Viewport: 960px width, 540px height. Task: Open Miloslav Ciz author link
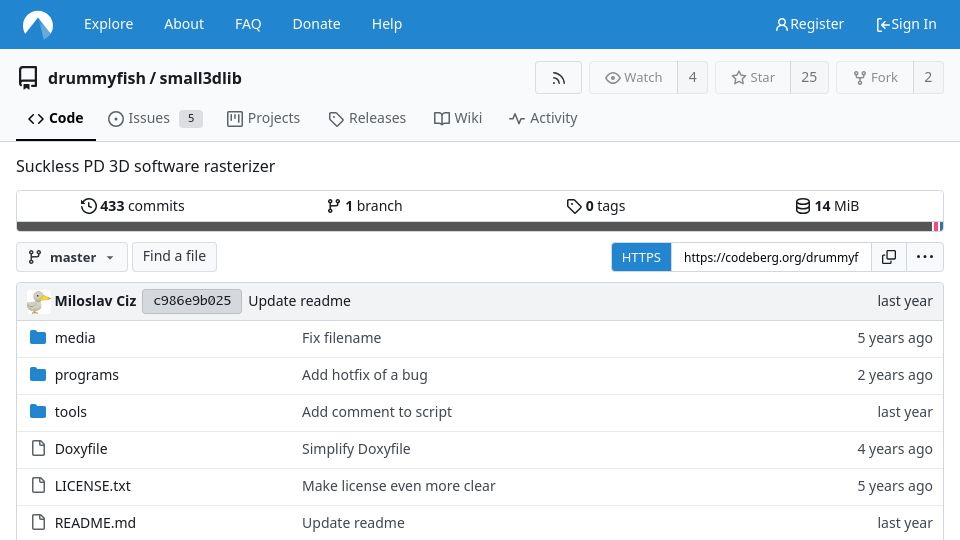96,301
